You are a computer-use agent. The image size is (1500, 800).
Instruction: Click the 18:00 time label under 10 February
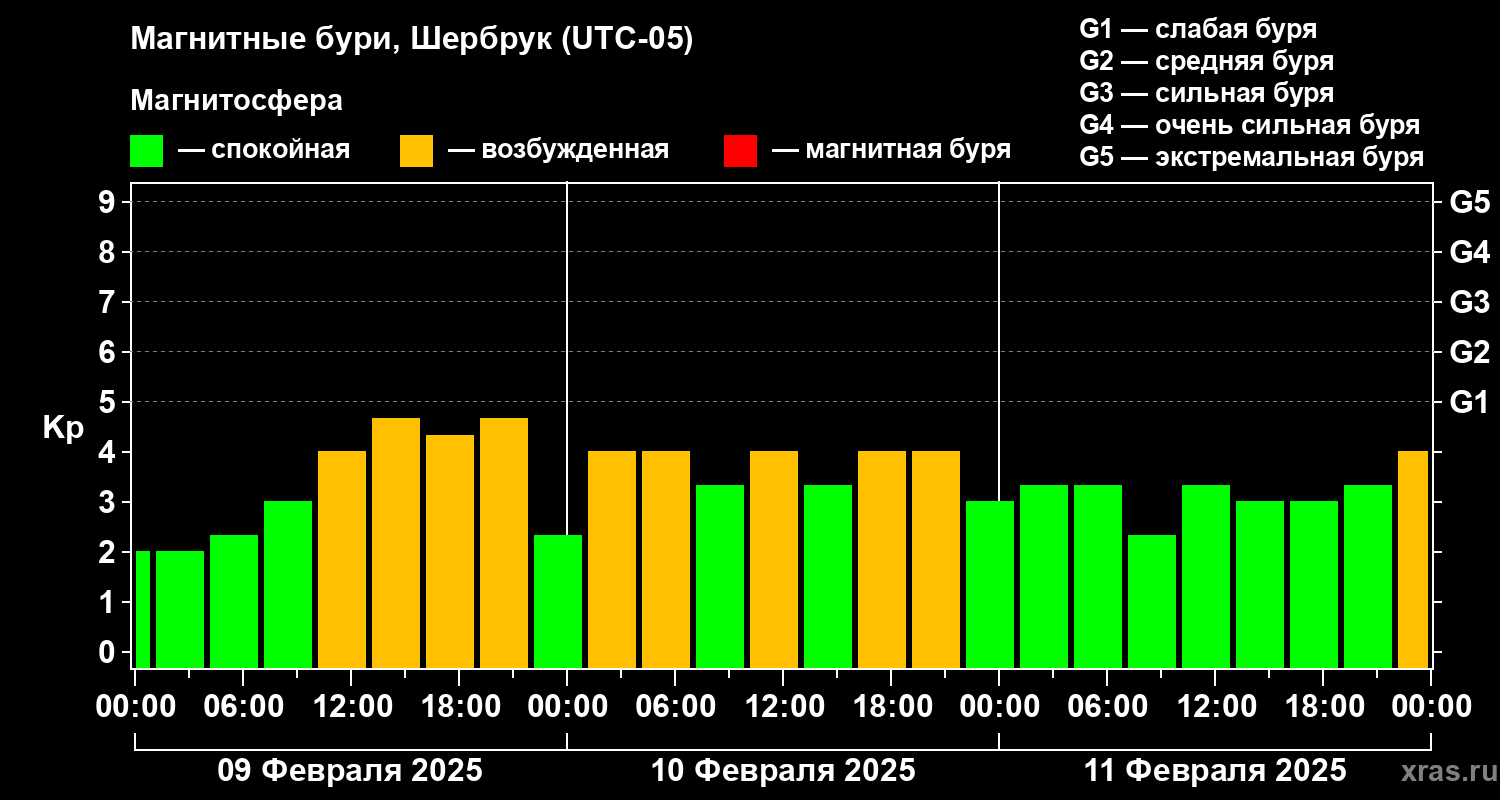(x=891, y=707)
